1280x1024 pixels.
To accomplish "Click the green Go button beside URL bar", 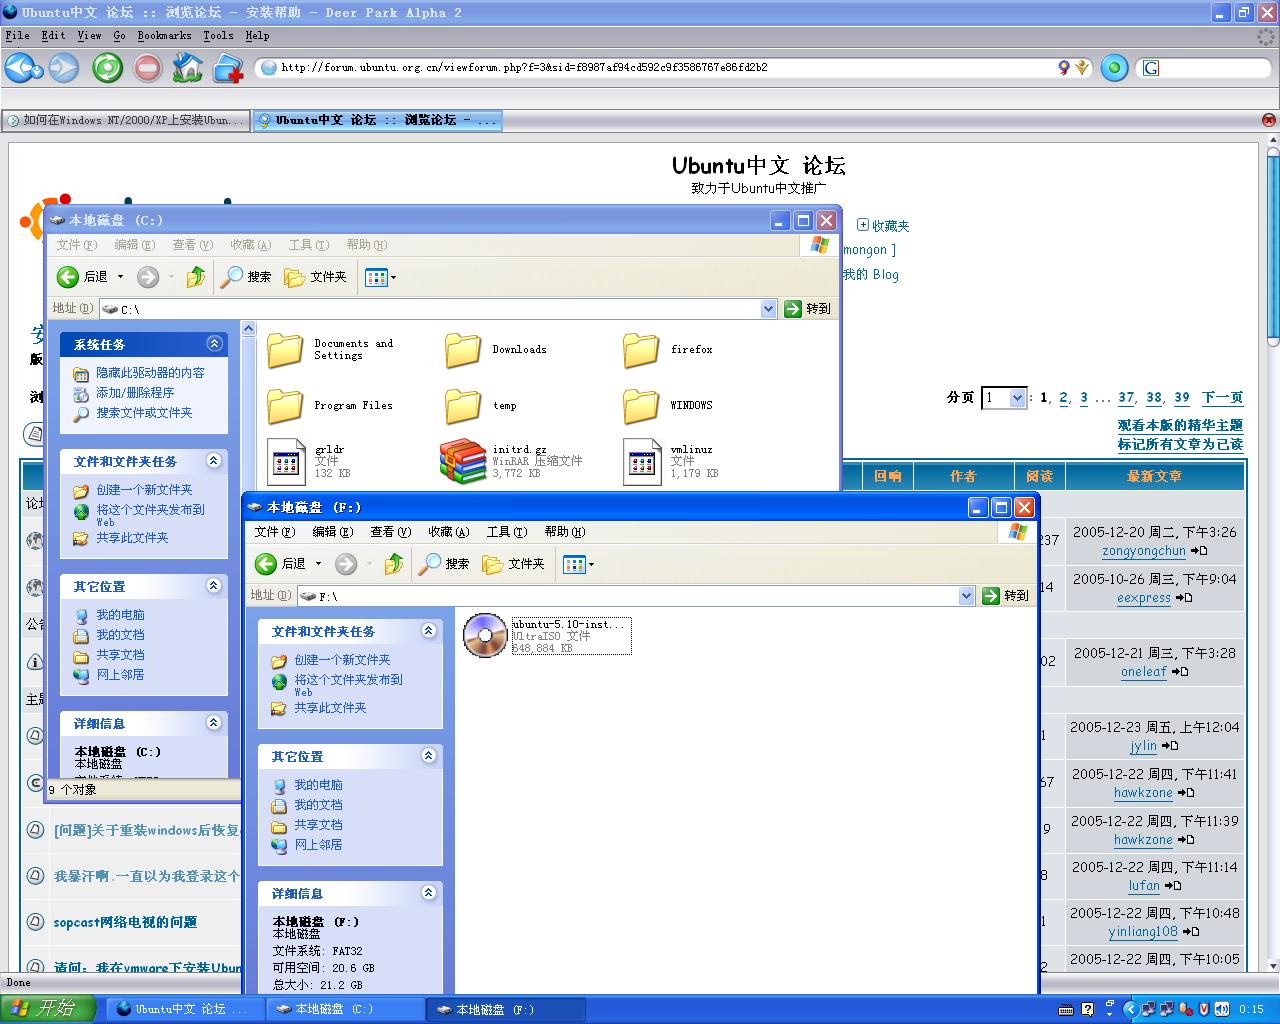I will click(1114, 68).
